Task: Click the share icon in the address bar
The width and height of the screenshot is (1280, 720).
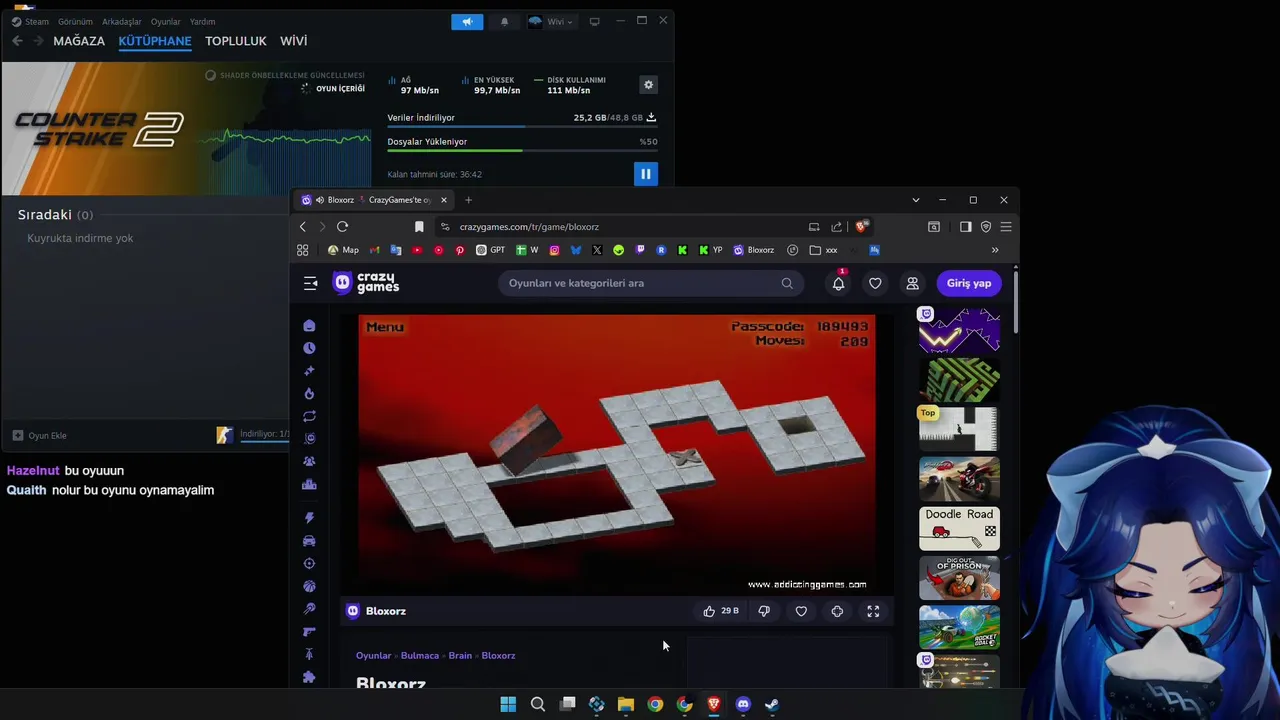Action: click(x=836, y=227)
